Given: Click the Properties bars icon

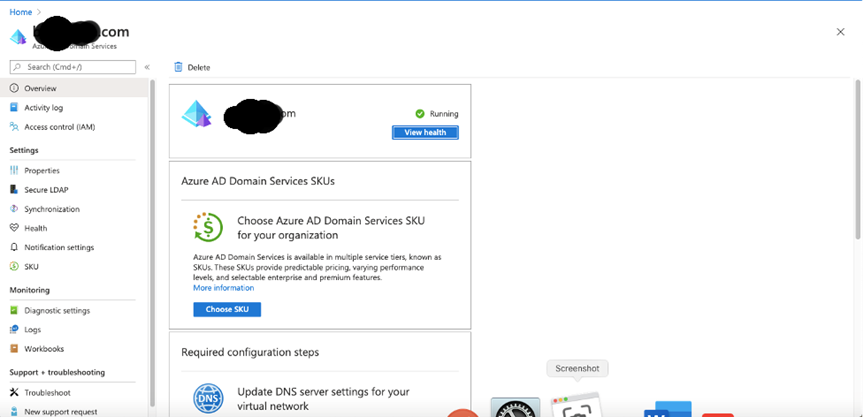Looking at the screenshot, I should pyautogui.click(x=14, y=171).
